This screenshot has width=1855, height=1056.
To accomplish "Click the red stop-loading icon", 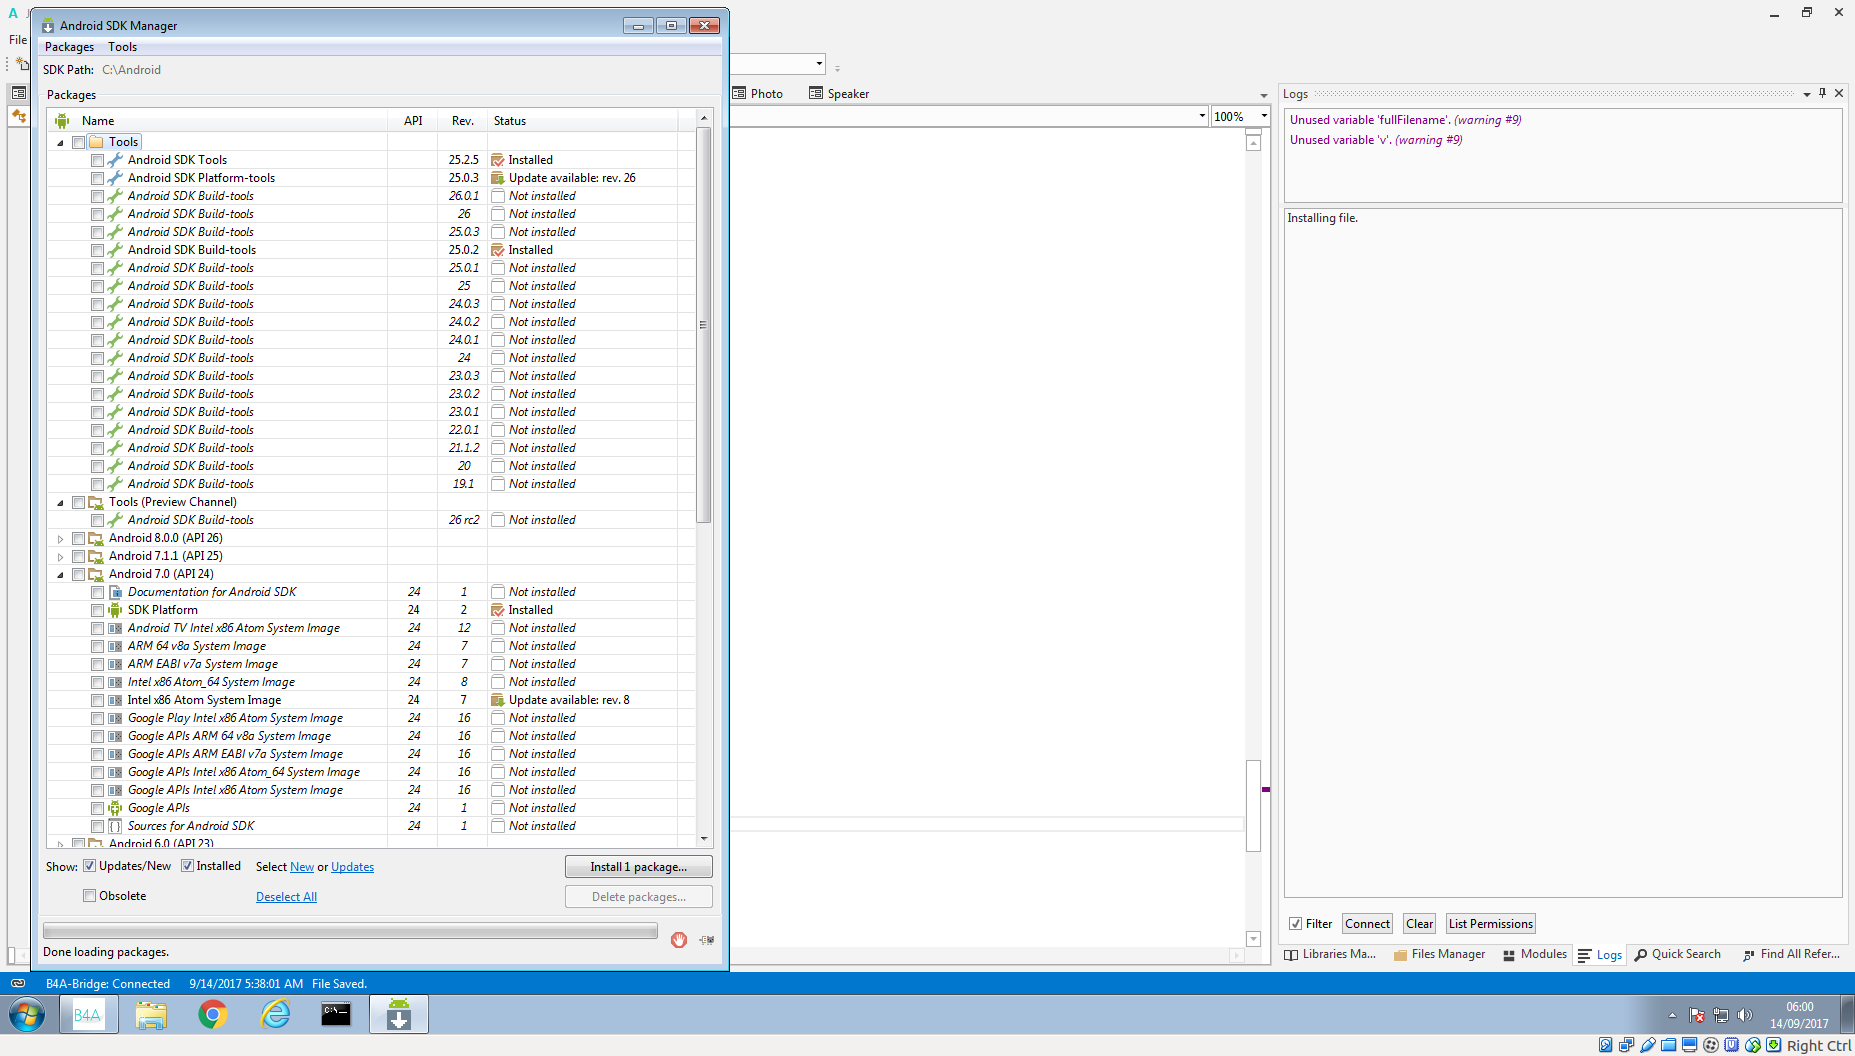I will (x=679, y=940).
